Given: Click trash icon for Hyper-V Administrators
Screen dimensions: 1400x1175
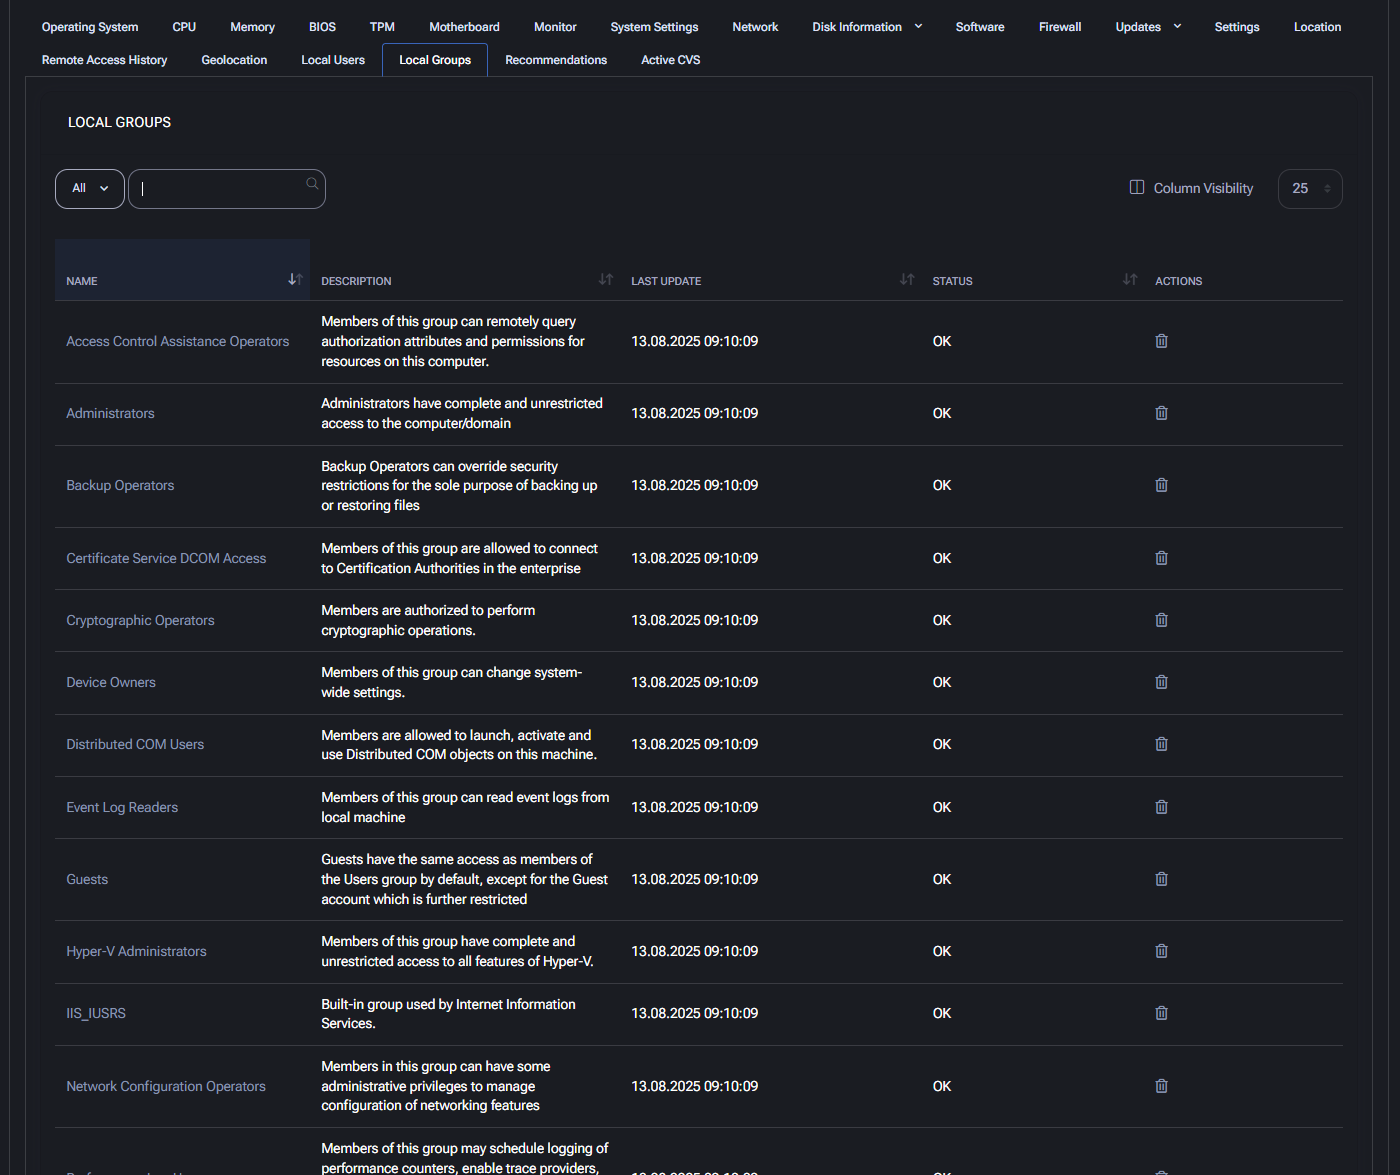Looking at the screenshot, I should [x=1161, y=951].
